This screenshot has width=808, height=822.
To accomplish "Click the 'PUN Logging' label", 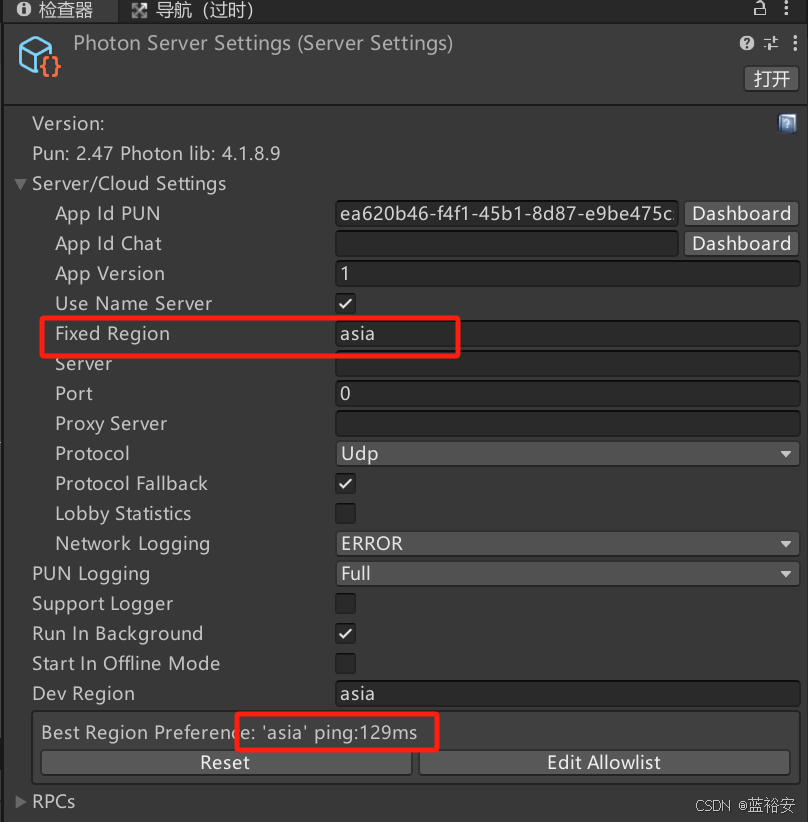I will (91, 574).
